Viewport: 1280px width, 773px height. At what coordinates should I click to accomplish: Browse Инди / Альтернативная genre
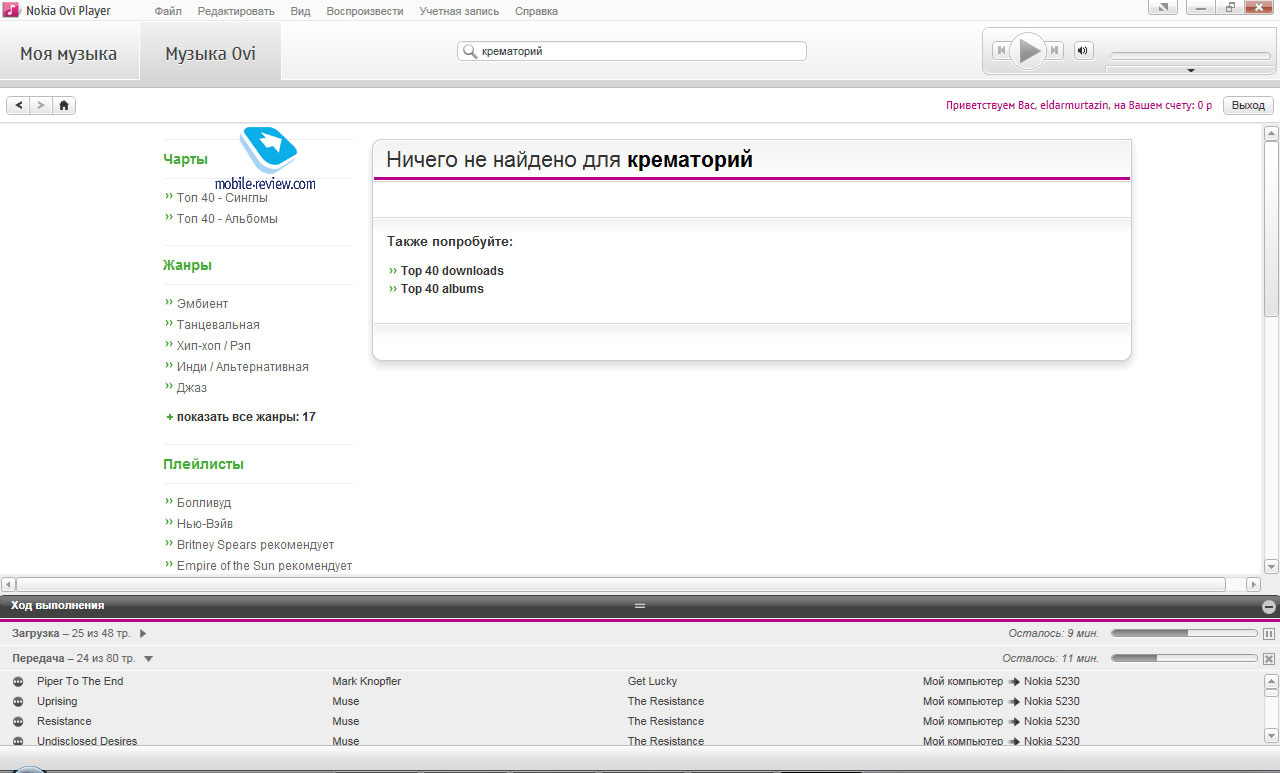coord(242,367)
